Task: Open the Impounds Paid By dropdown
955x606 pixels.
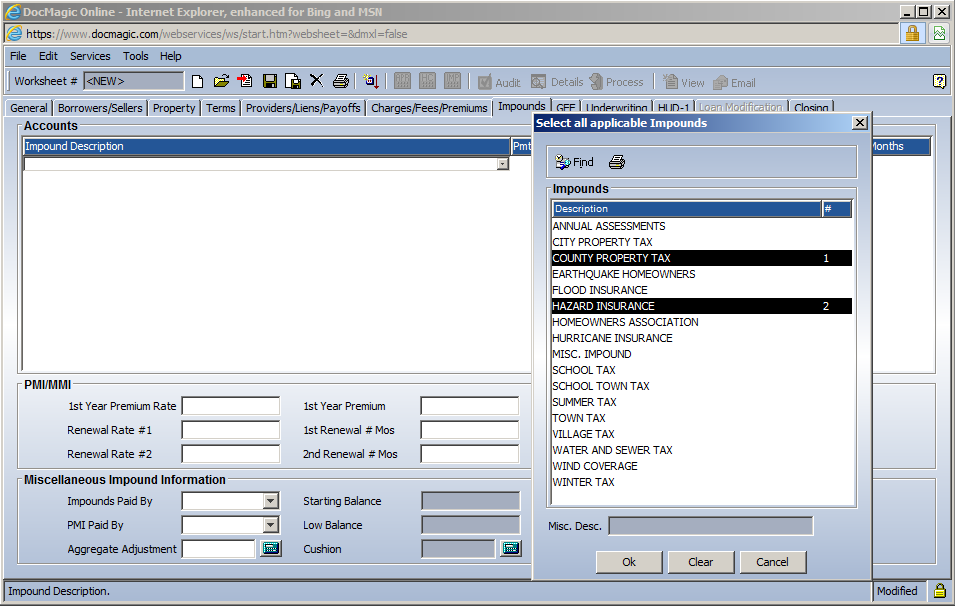Action: point(271,501)
